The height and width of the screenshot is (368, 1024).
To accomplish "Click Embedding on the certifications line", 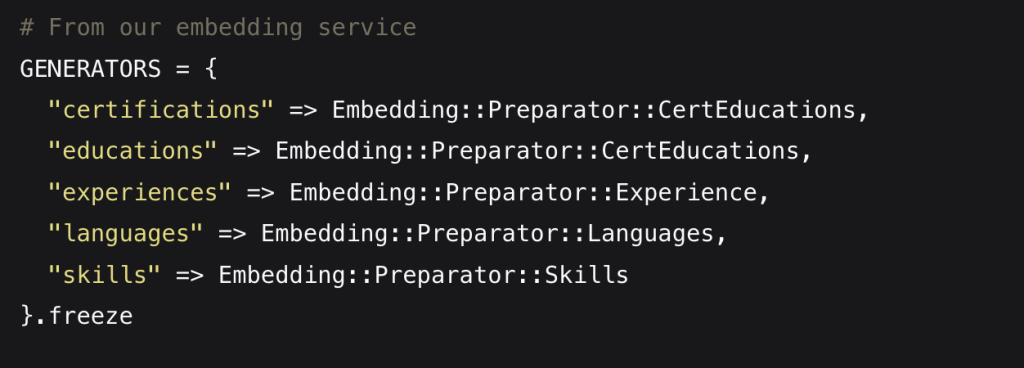I will point(395,110).
